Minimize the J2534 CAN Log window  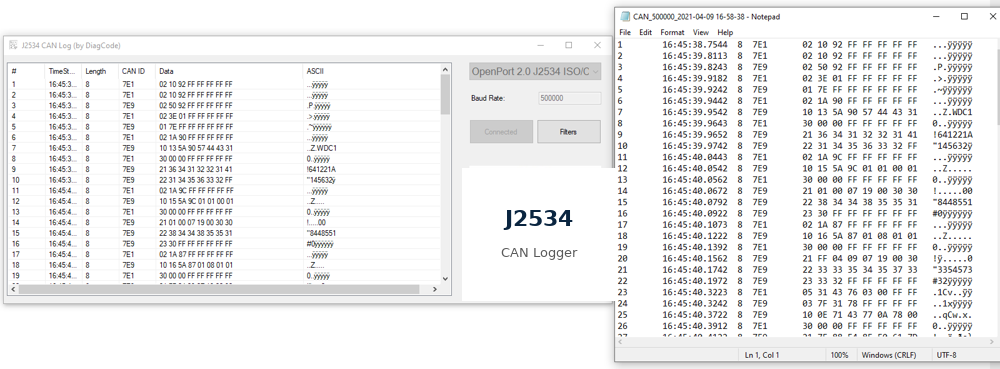coord(540,45)
